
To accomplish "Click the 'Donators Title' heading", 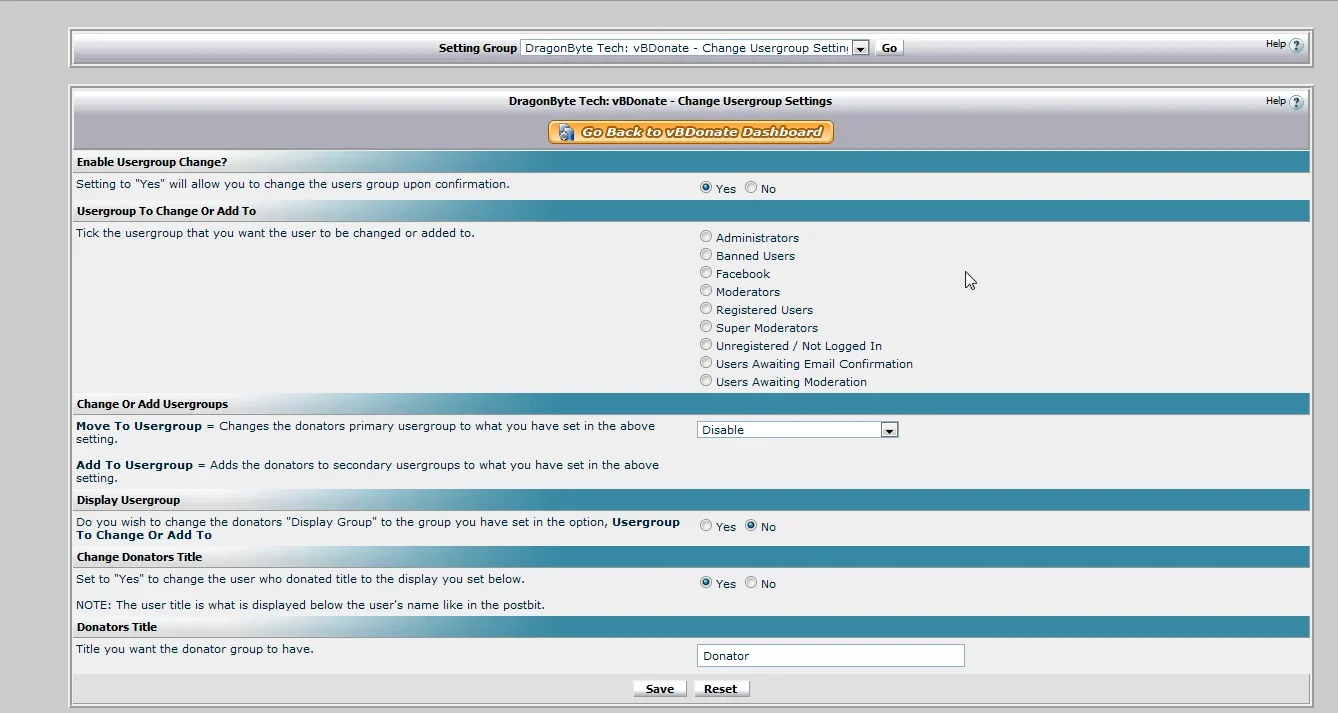I will click(117, 627).
